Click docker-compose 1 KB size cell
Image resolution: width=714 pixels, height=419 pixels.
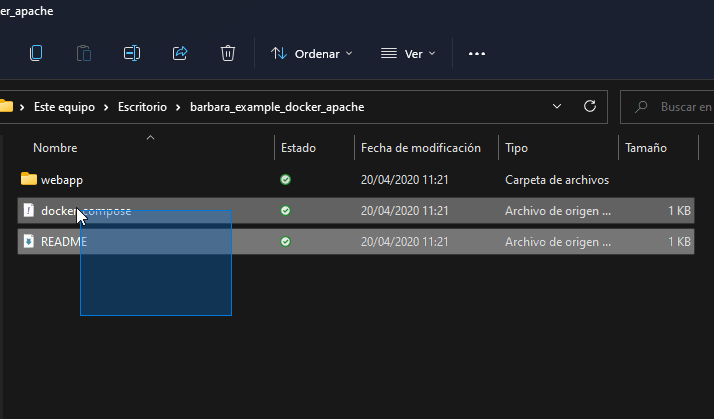coord(679,211)
